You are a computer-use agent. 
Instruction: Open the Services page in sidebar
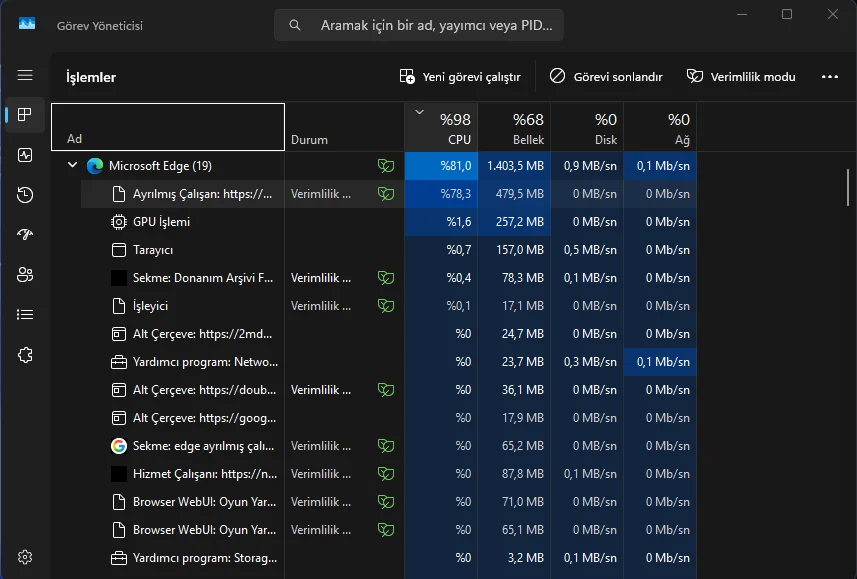point(25,354)
